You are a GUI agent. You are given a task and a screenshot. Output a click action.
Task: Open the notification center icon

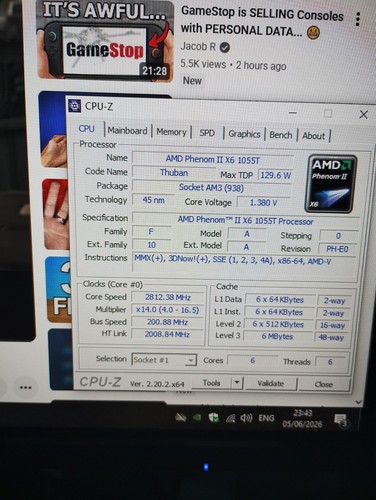pos(341,420)
